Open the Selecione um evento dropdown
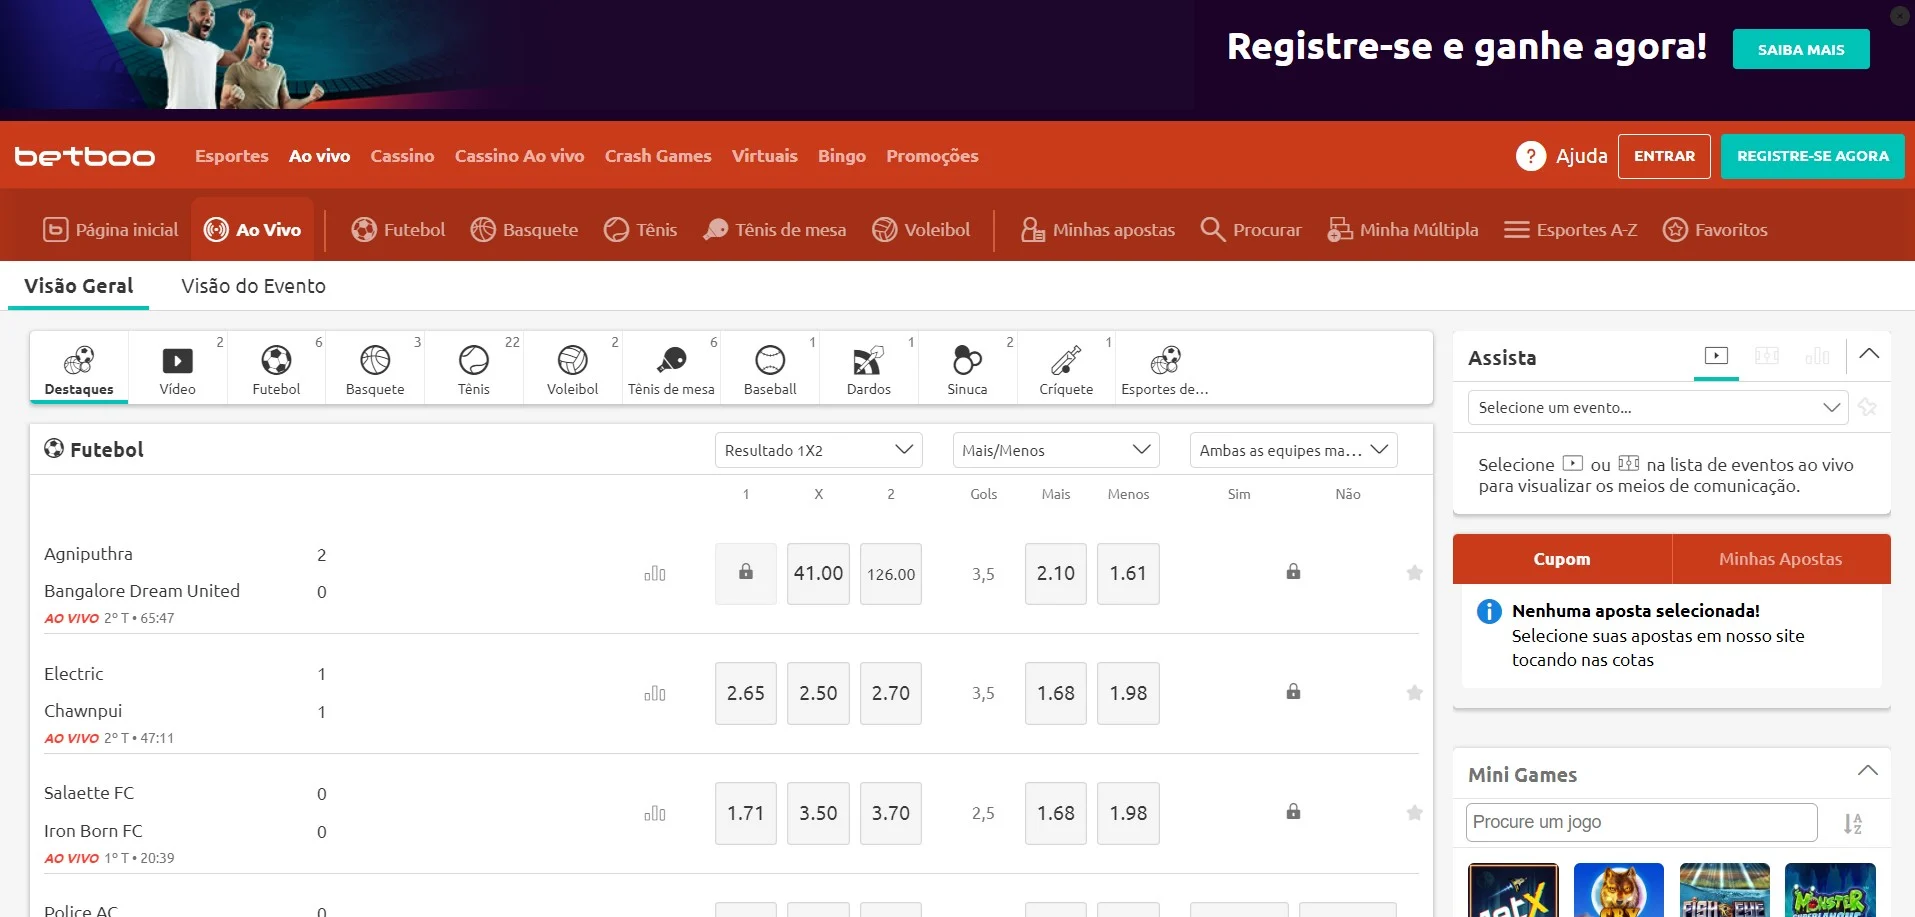The image size is (1915, 917). click(1657, 407)
